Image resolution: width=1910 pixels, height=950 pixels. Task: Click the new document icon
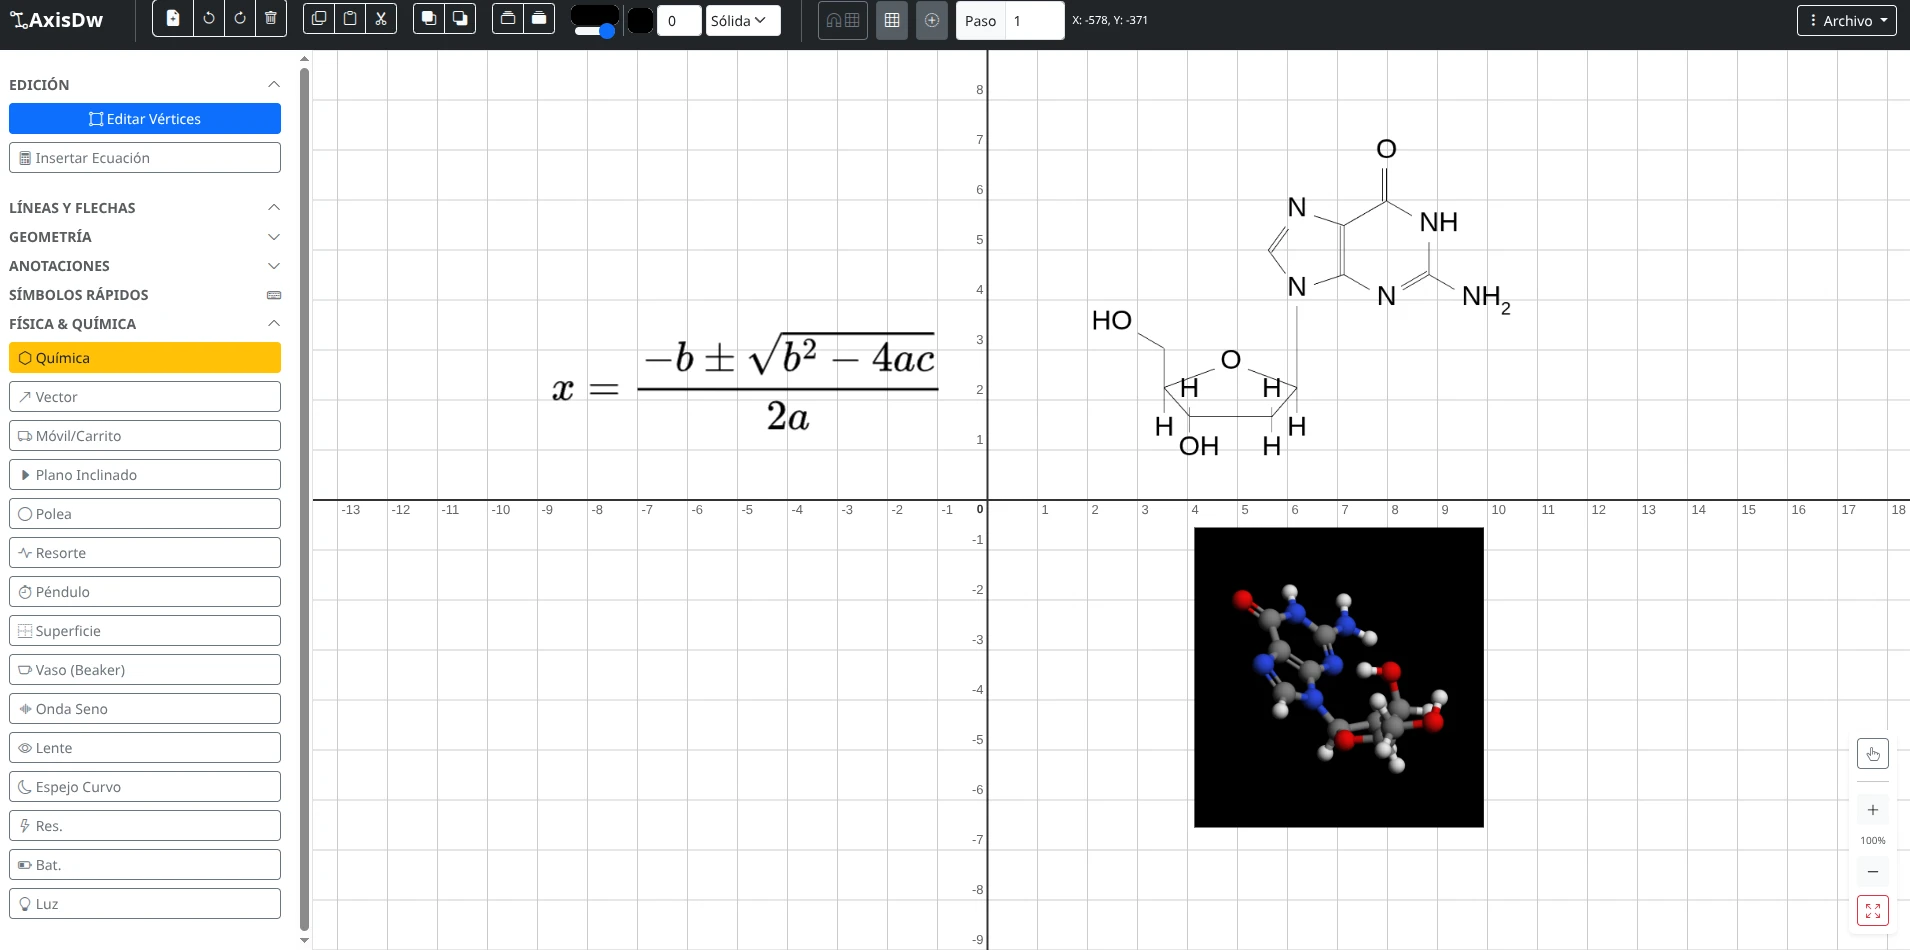click(x=173, y=19)
